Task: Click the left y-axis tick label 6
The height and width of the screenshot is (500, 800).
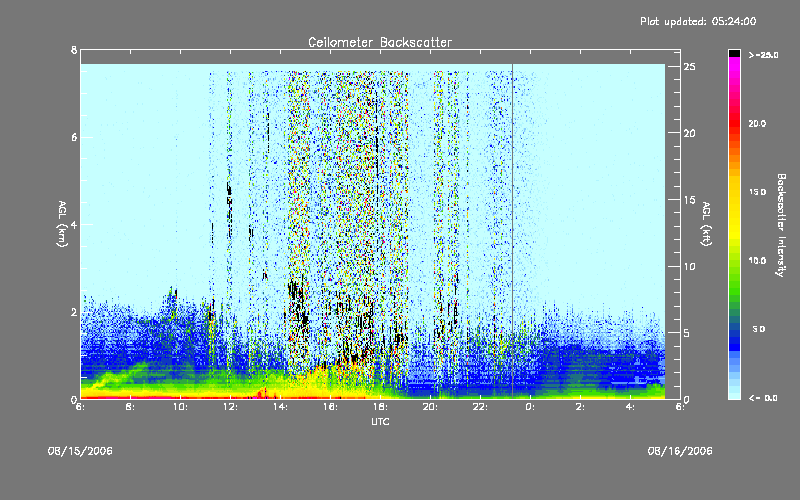Action: point(74,137)
